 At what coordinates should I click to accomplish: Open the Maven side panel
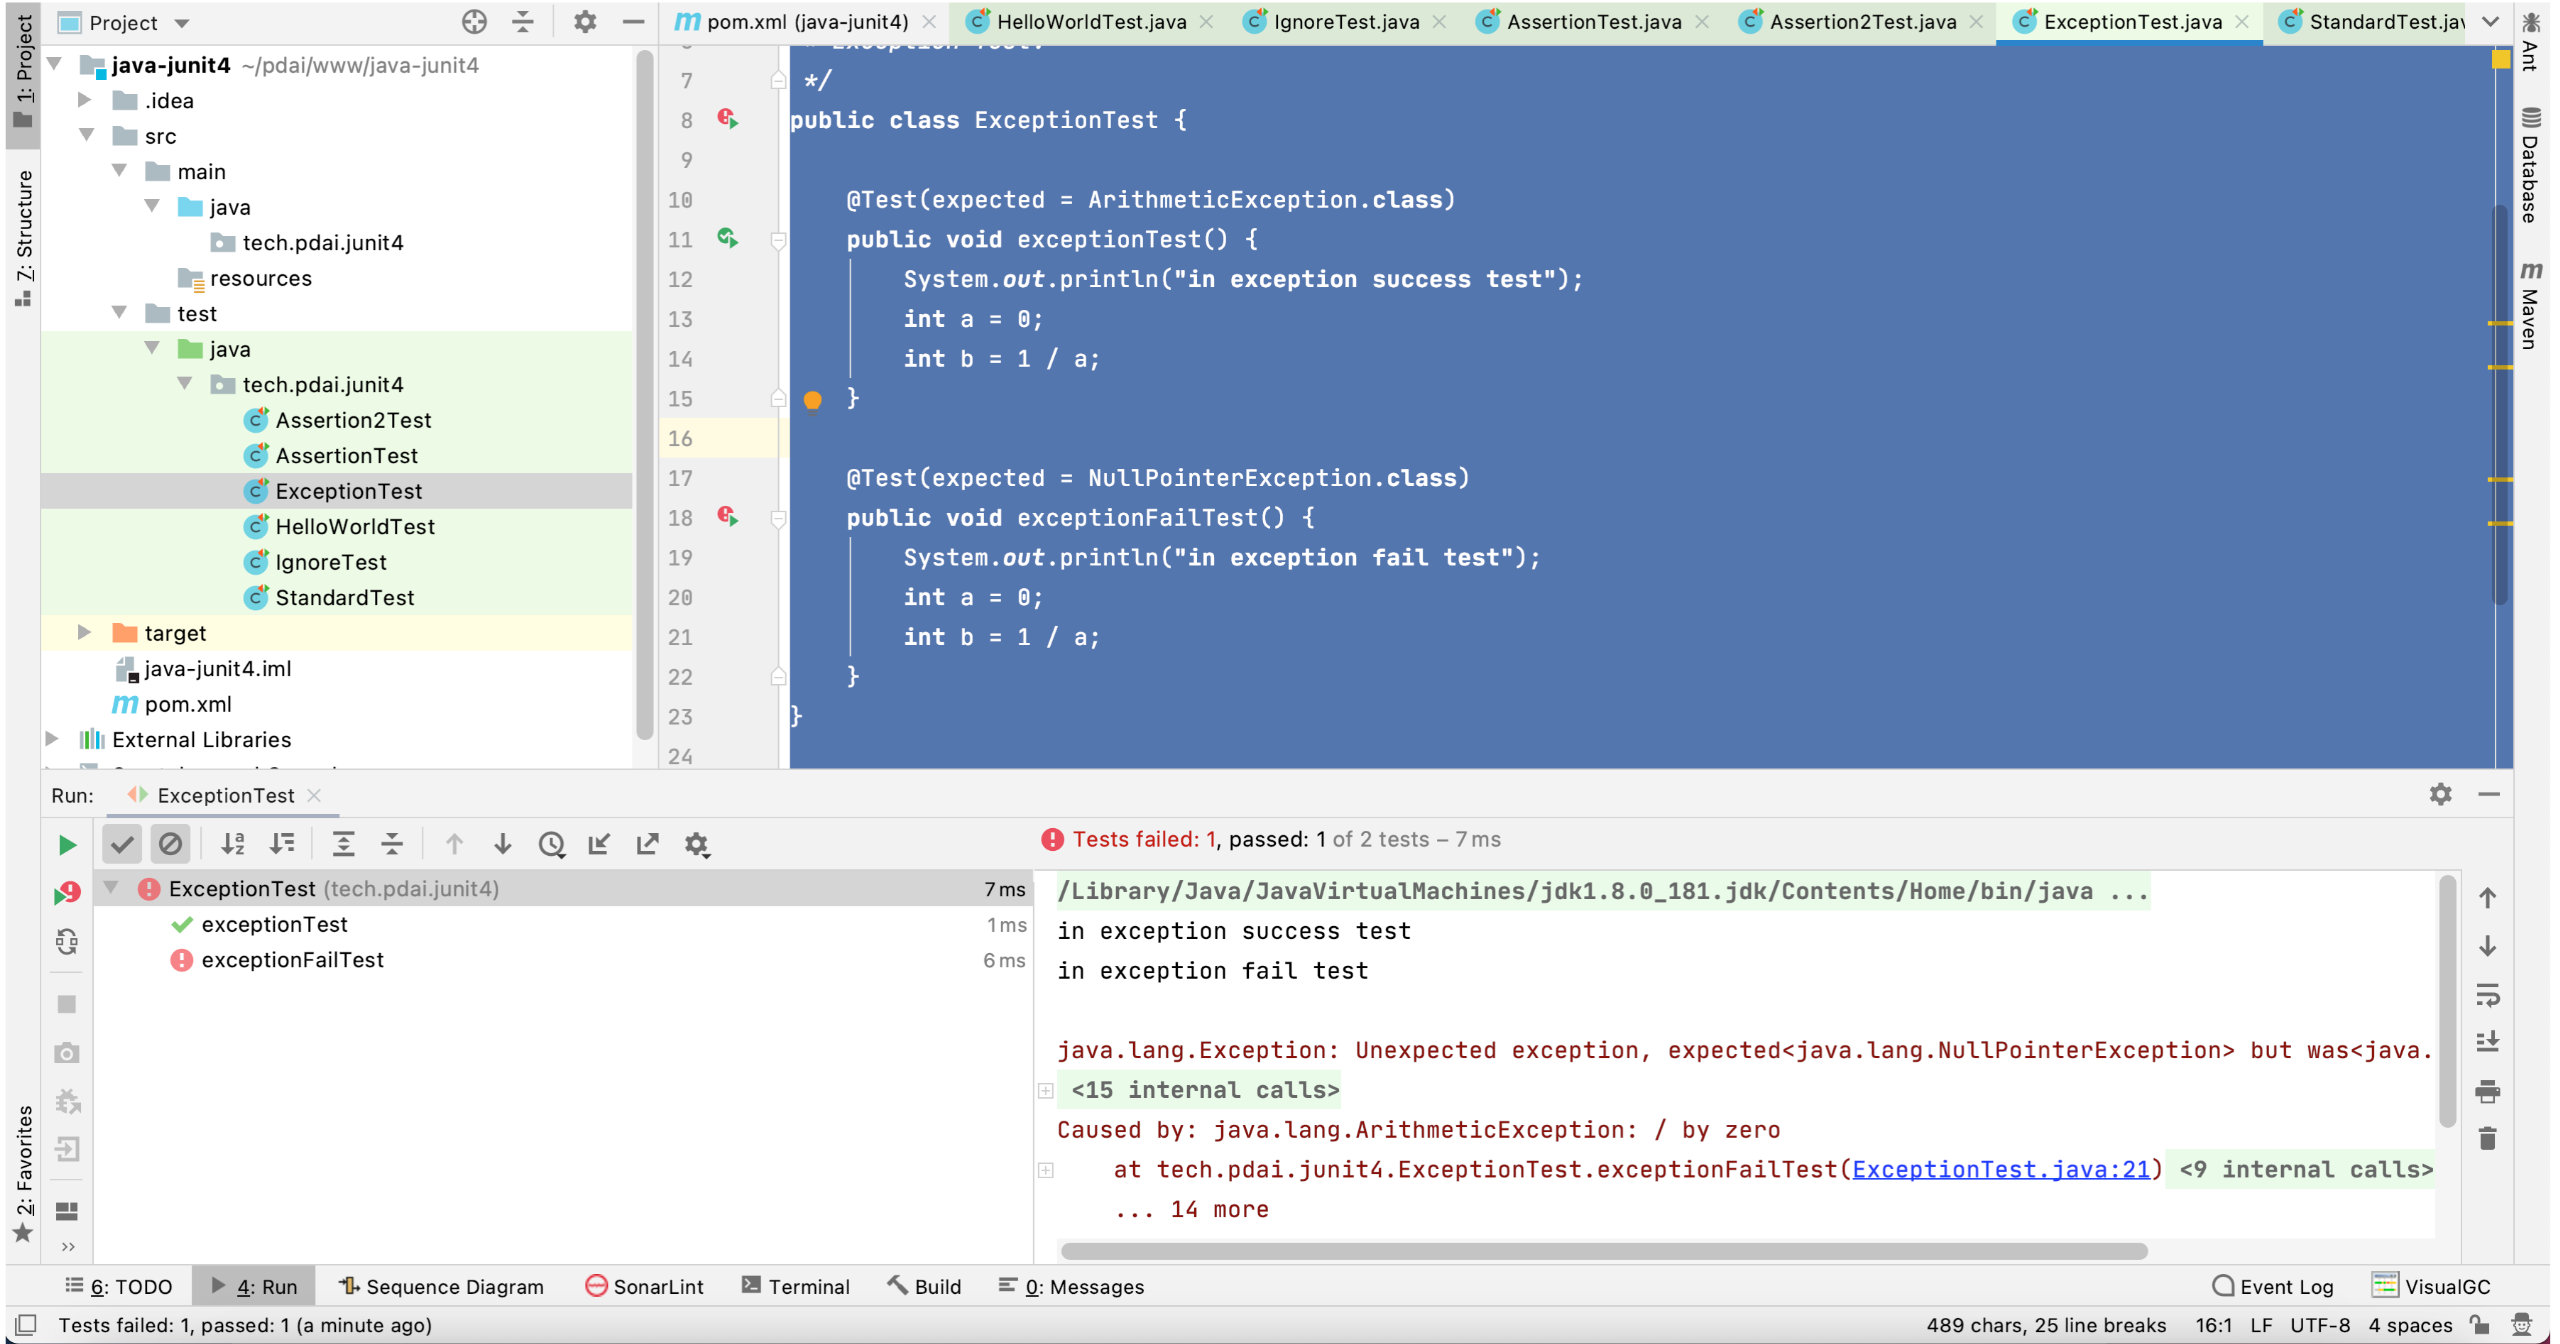(2530, 306)
